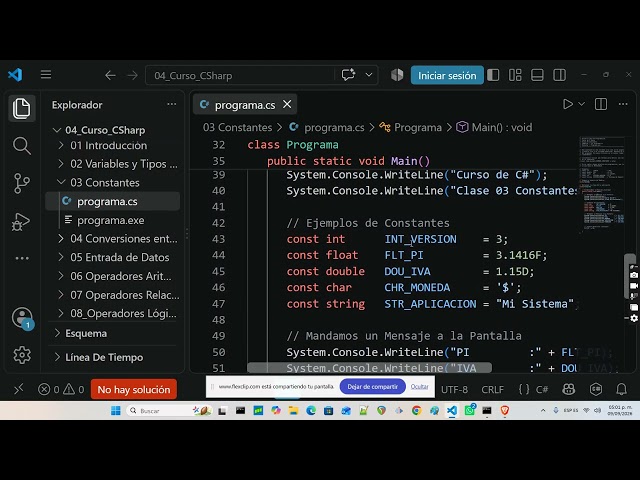The width and height of the screenshot is (640, 480).
Task: Click Dejar de compartir button
Action: 372,387
